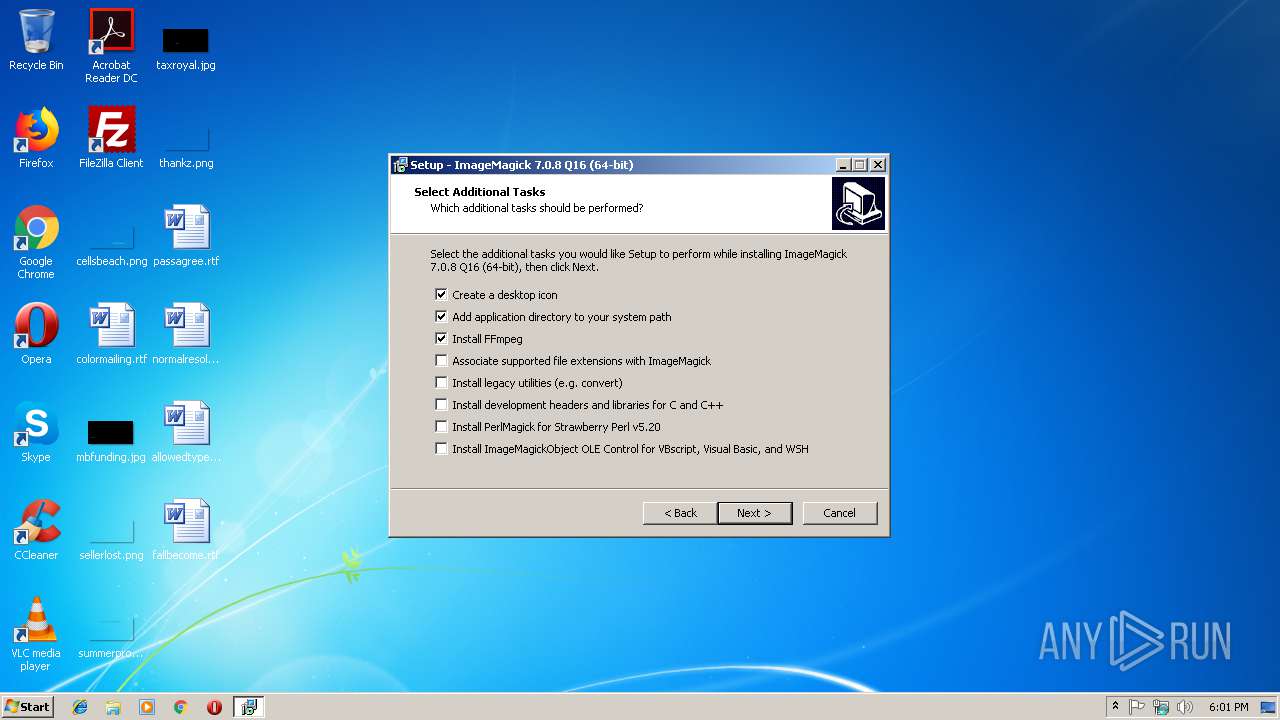This screenshot has height=720, width=1280.
Task: Open the Recycle Bin desktop icon
Action: pyautogui.click(x=36, y=40)
